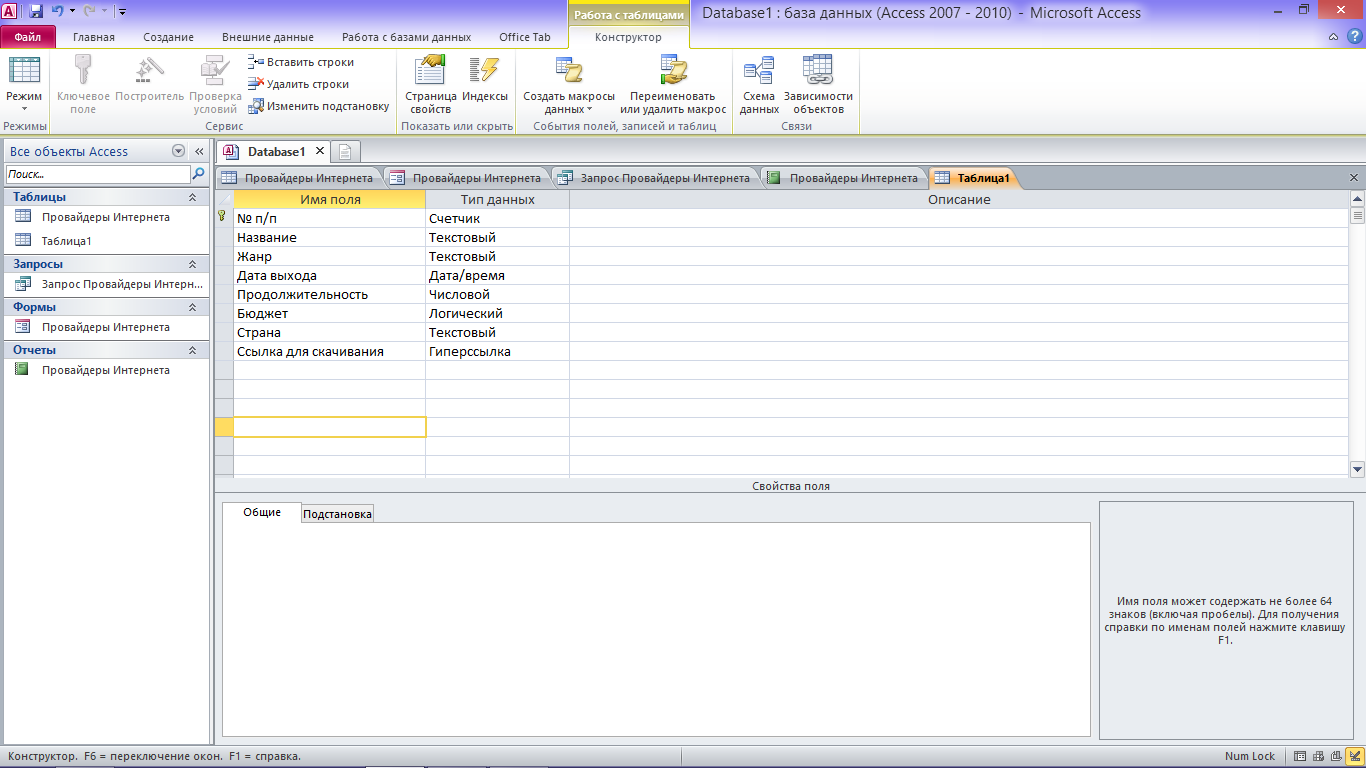The image size is (1366, 768).
Task: Expand the Режим dropdown arrow
Action: point(24,108)
